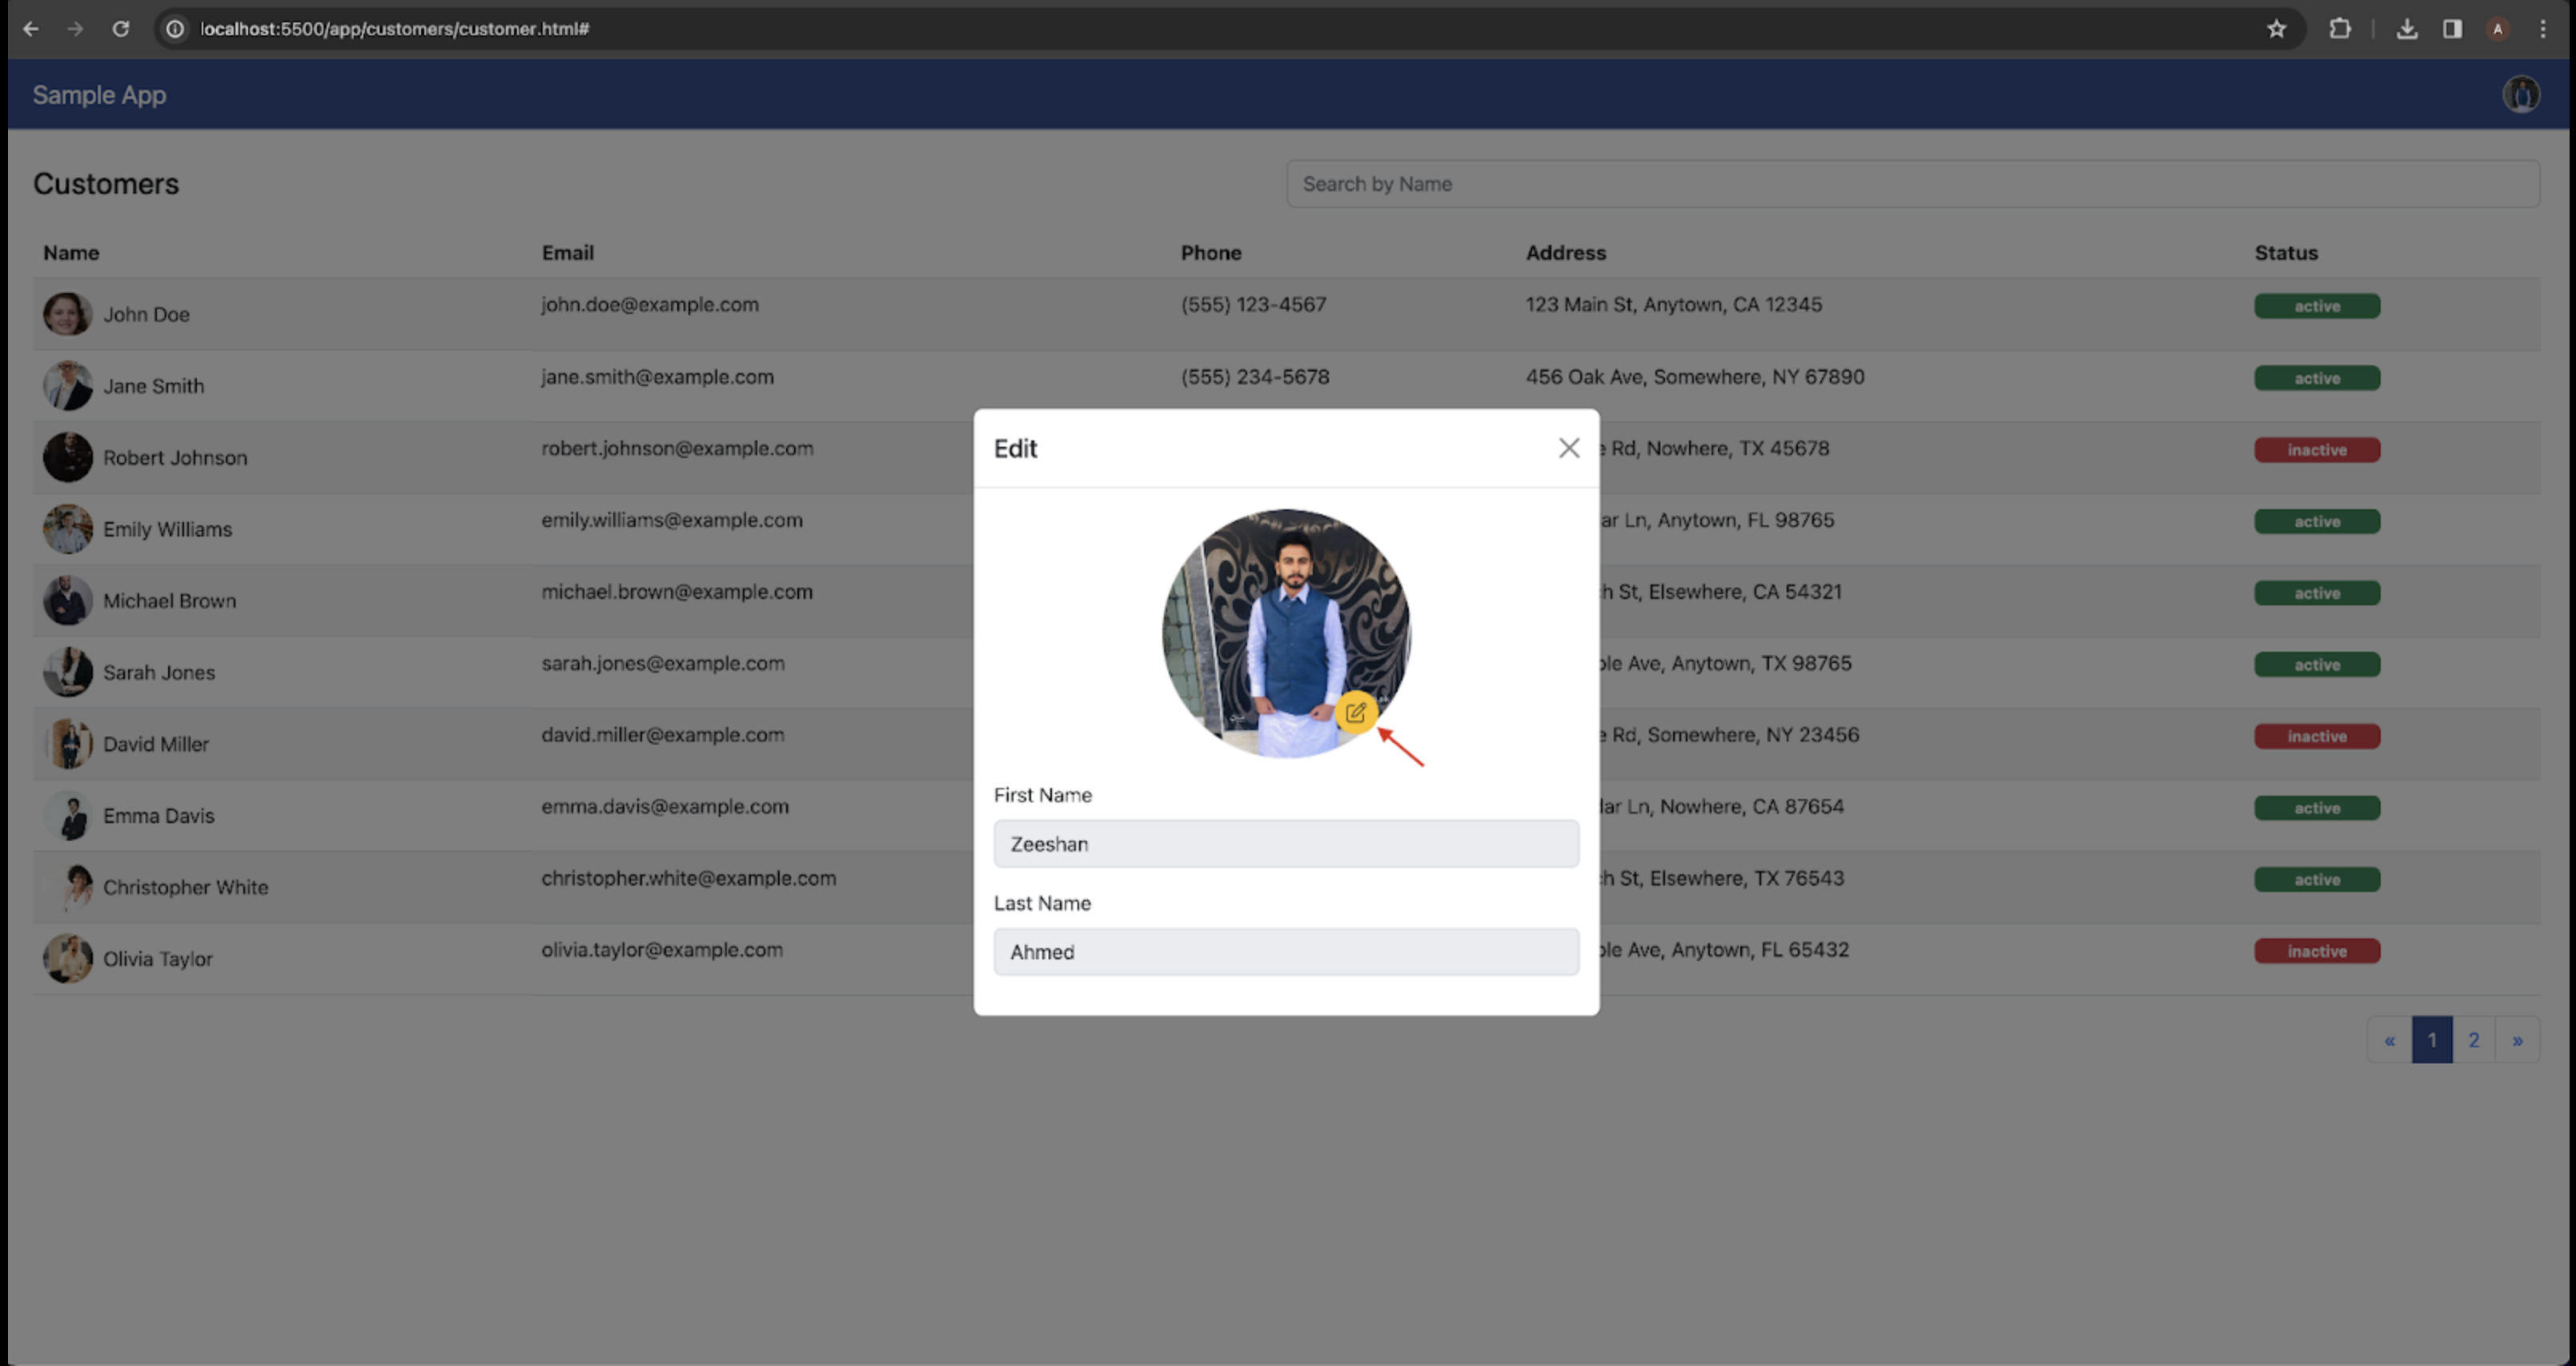Go to pagination page 2
Viewport: 2576px width, 1366px height.
(x=2473, y=1040)
